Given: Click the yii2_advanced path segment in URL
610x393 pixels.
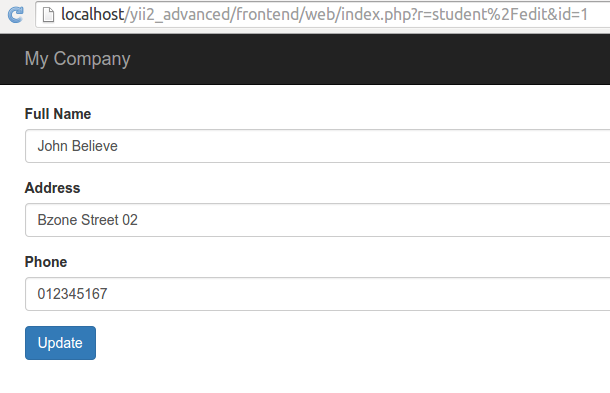Looking at the screenshot, I should tap(180, 14).
